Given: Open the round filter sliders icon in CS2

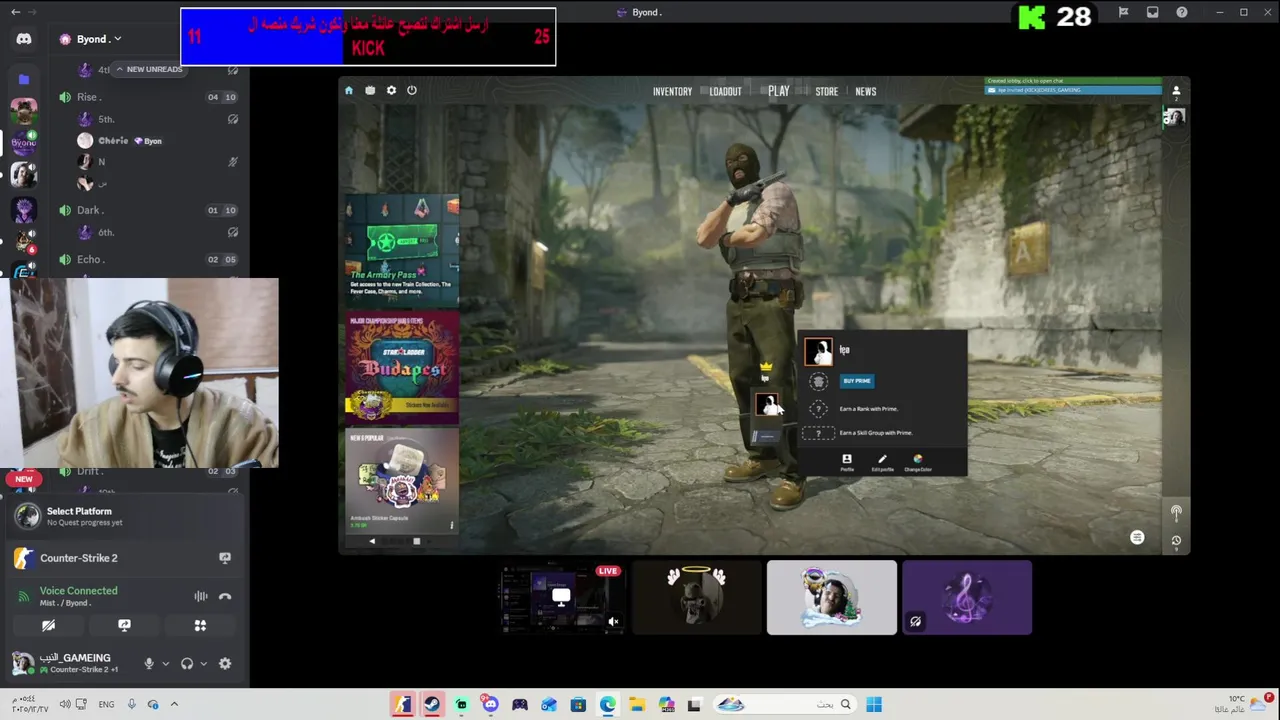Looking at the screenshot, I should 1137,538.
